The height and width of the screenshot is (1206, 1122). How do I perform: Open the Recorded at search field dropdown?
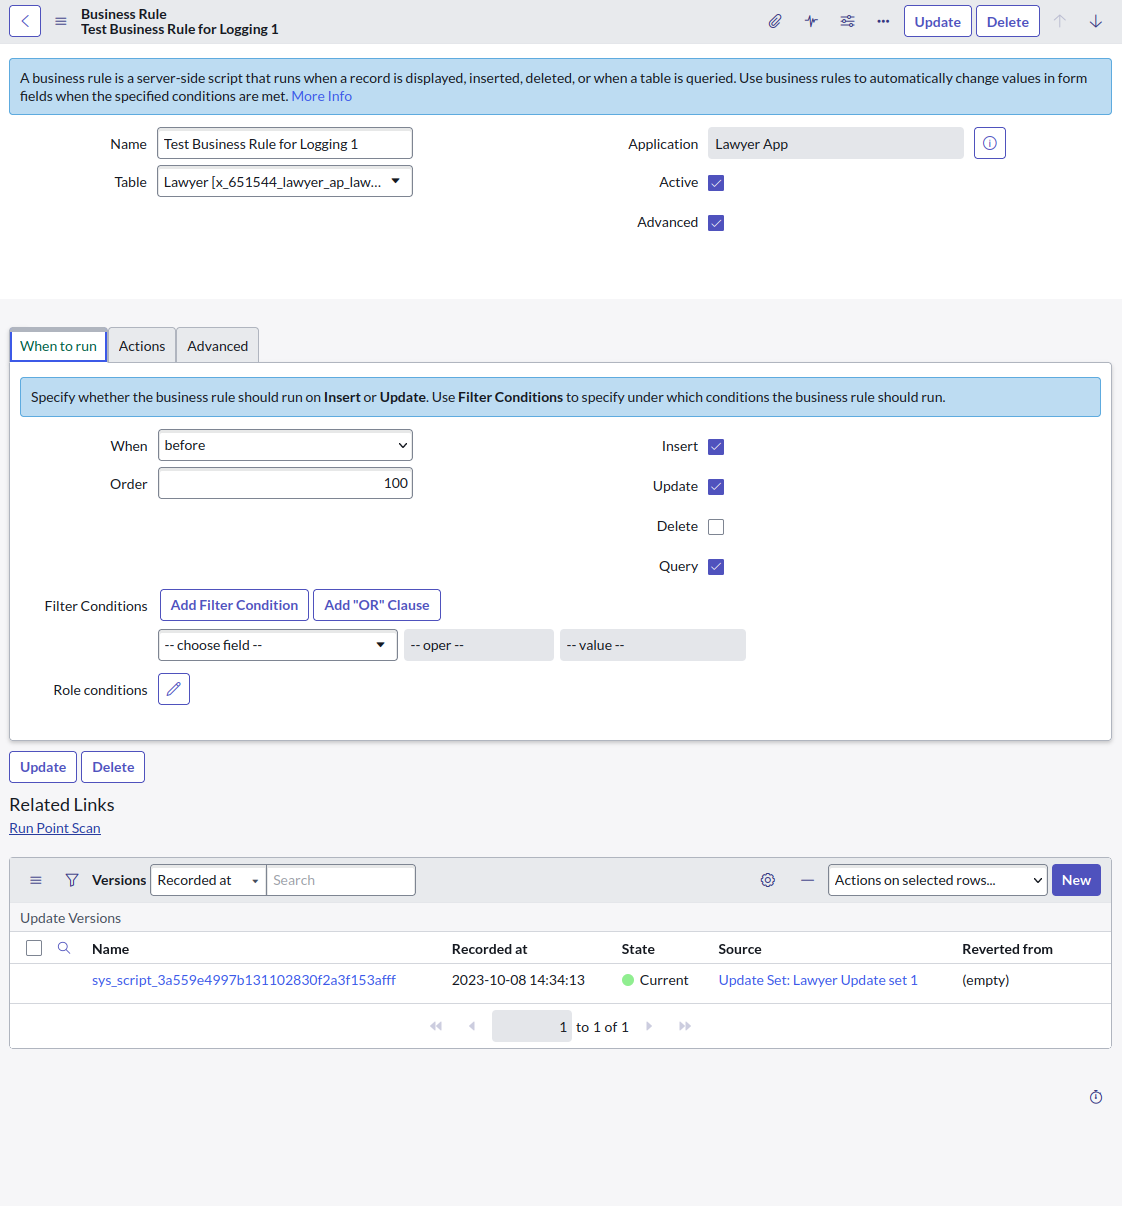coord(208,880)
